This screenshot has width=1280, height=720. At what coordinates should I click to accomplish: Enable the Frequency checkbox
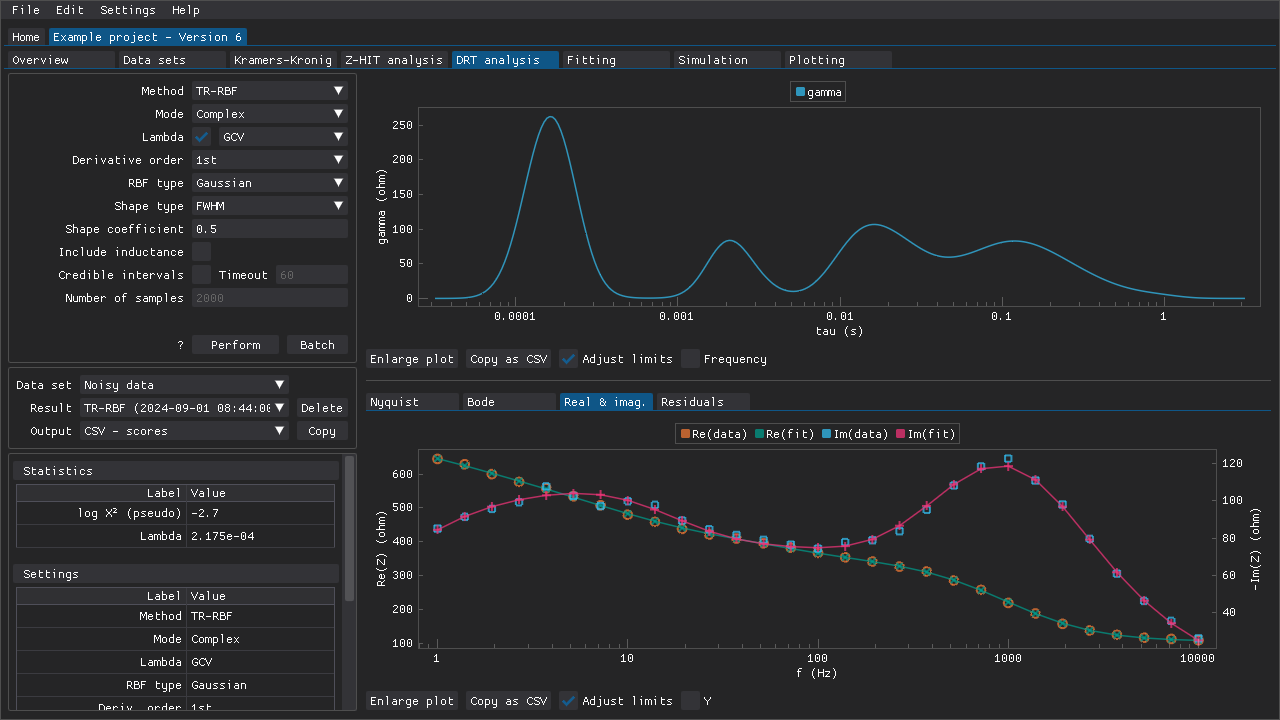click(x=690, y=359)
